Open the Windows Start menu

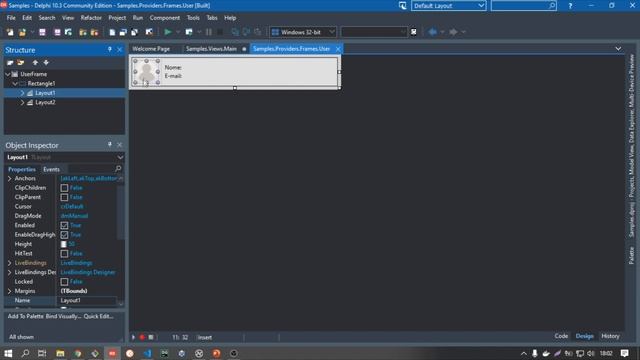pos(8,353)
